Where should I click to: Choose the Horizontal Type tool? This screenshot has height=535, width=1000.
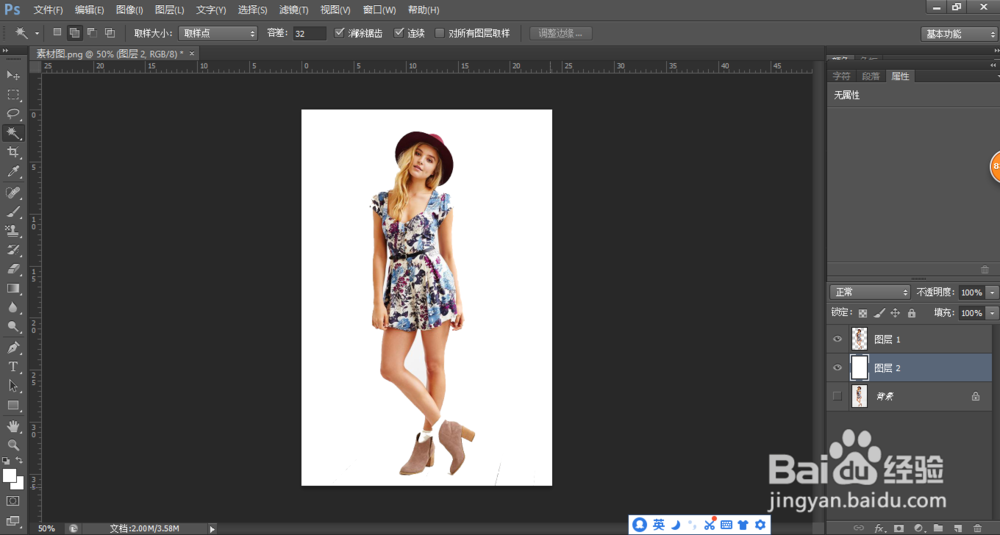click(x=13, y=367)
